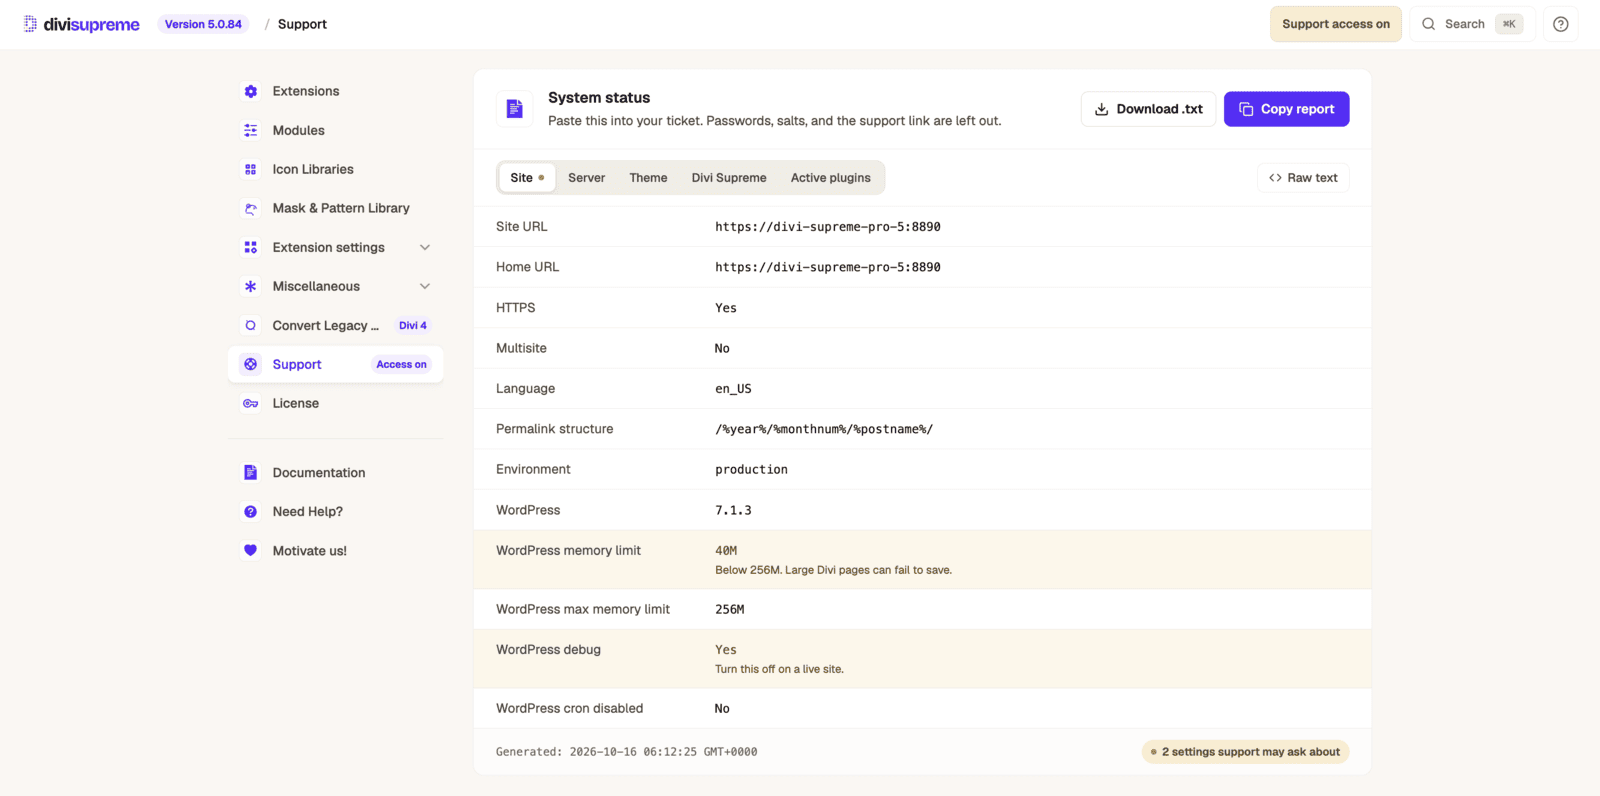Click the Support breadcrumb label
Viewport: 1600px width, 796px height.
click(302, 24)
